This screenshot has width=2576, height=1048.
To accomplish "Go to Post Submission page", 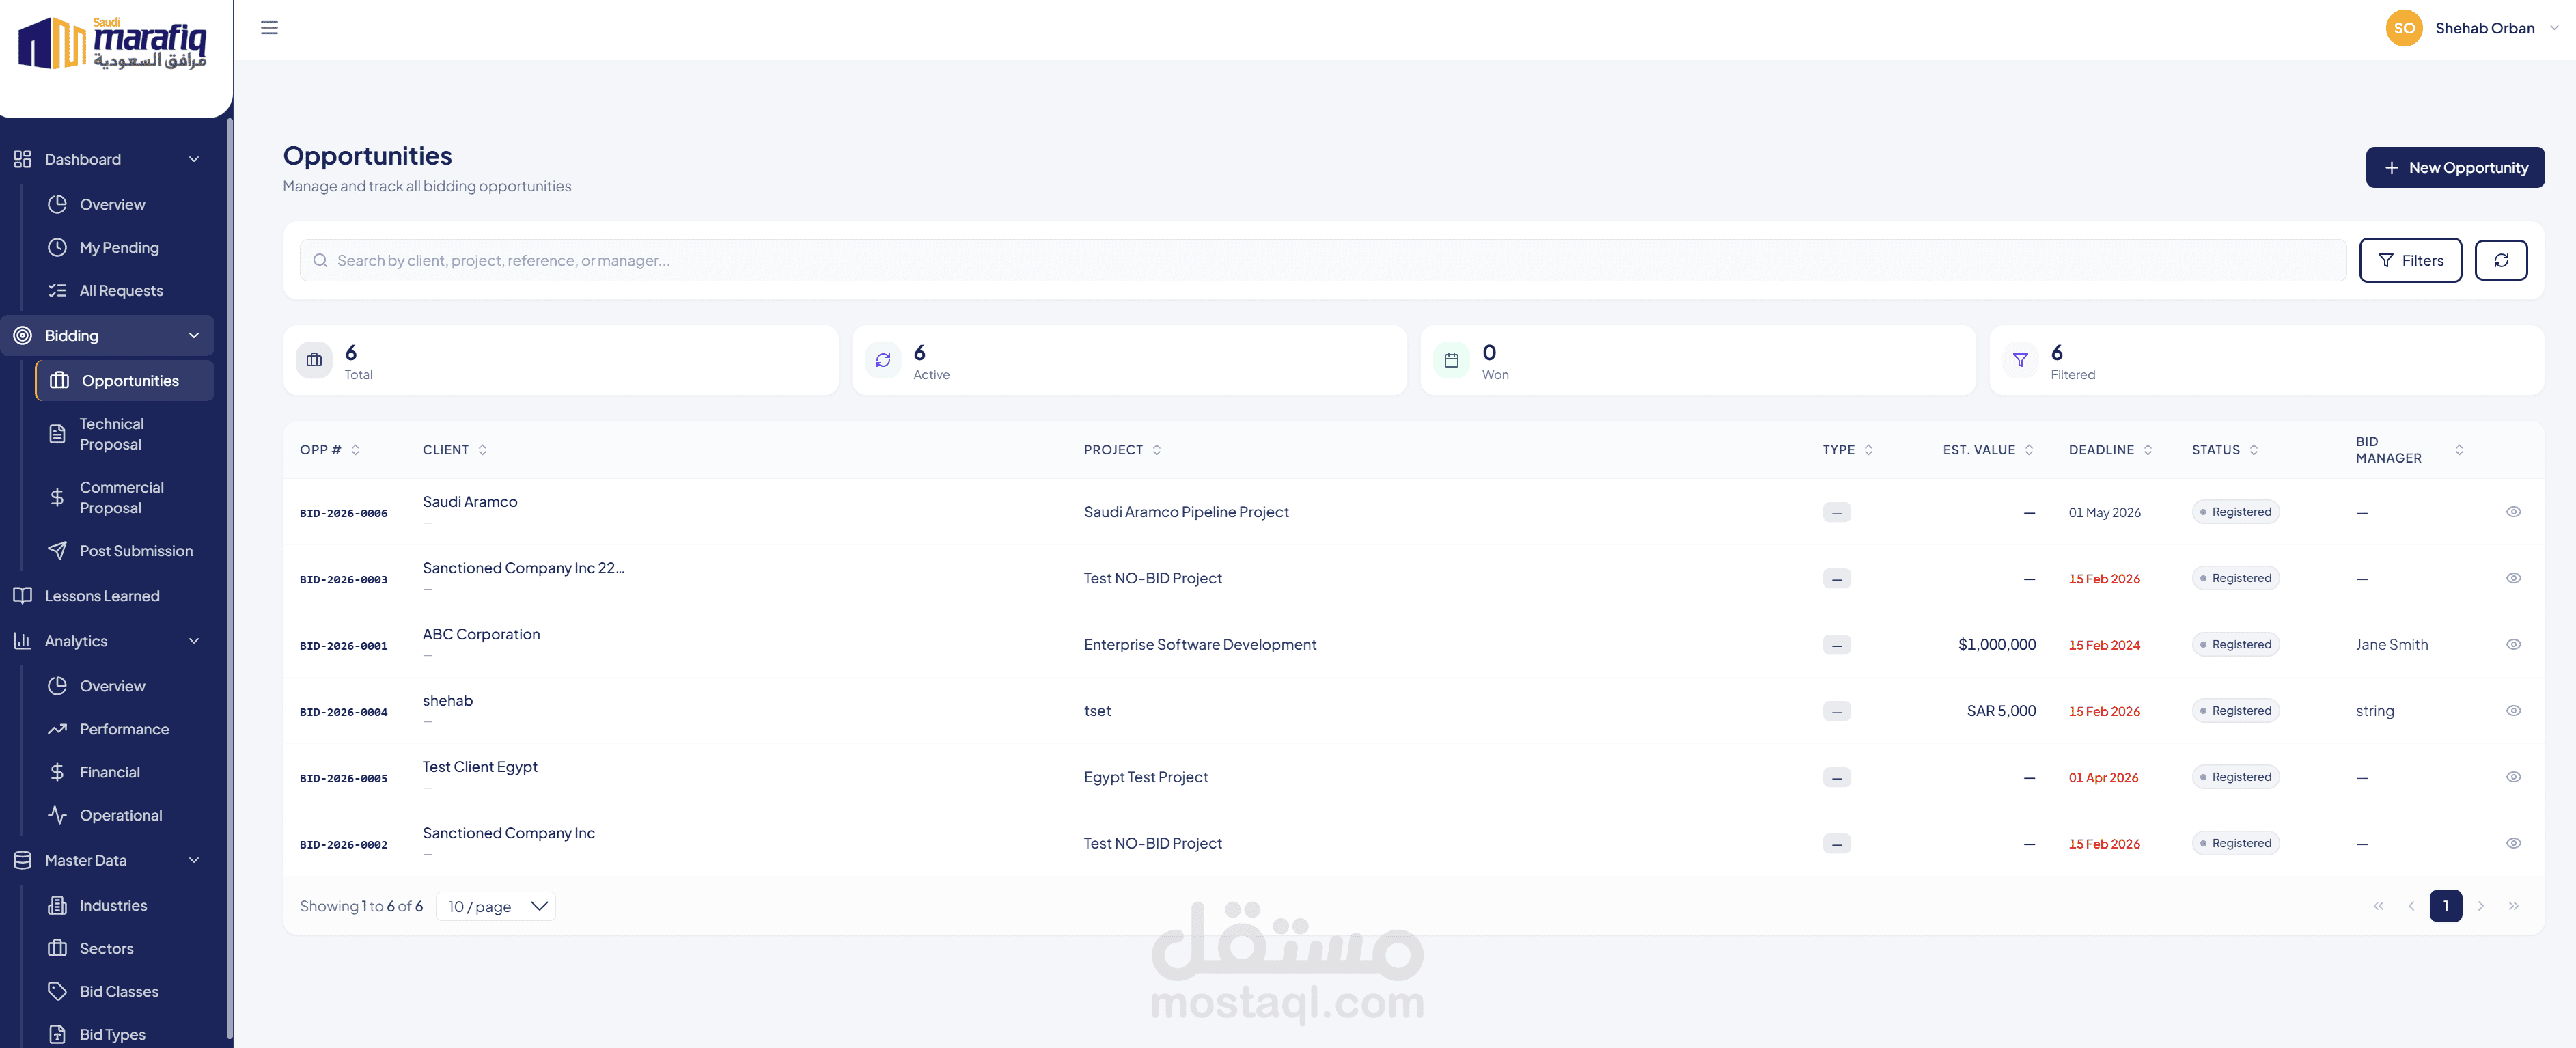I will (136, 551).
